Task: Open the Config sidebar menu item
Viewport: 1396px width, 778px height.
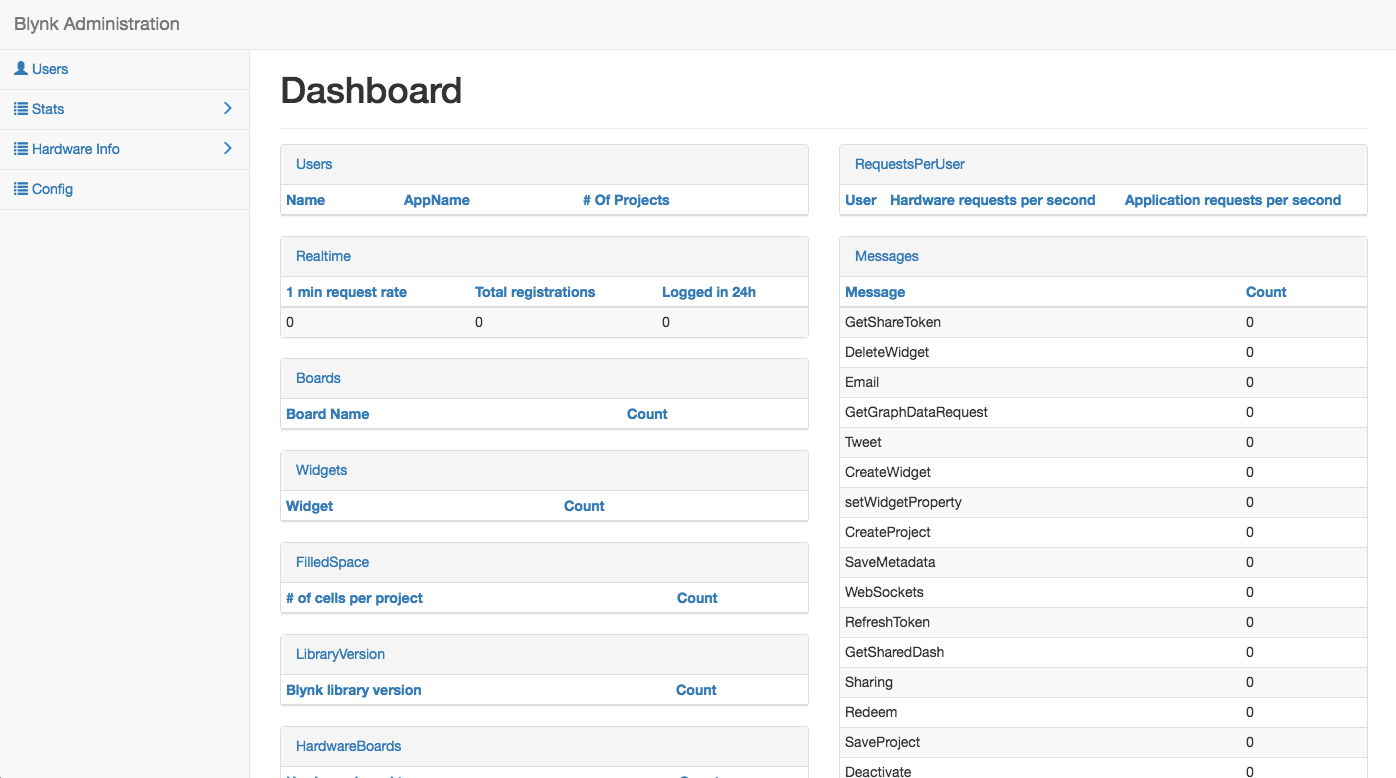Action: click(124, 189)
